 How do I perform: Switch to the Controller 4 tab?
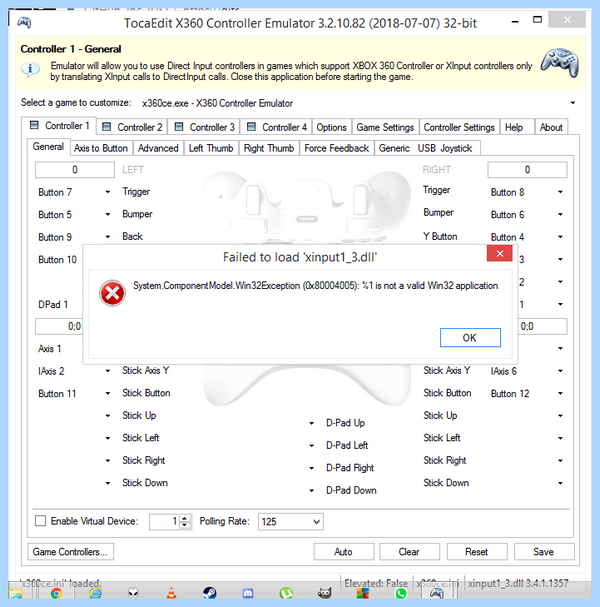(277, 127)
